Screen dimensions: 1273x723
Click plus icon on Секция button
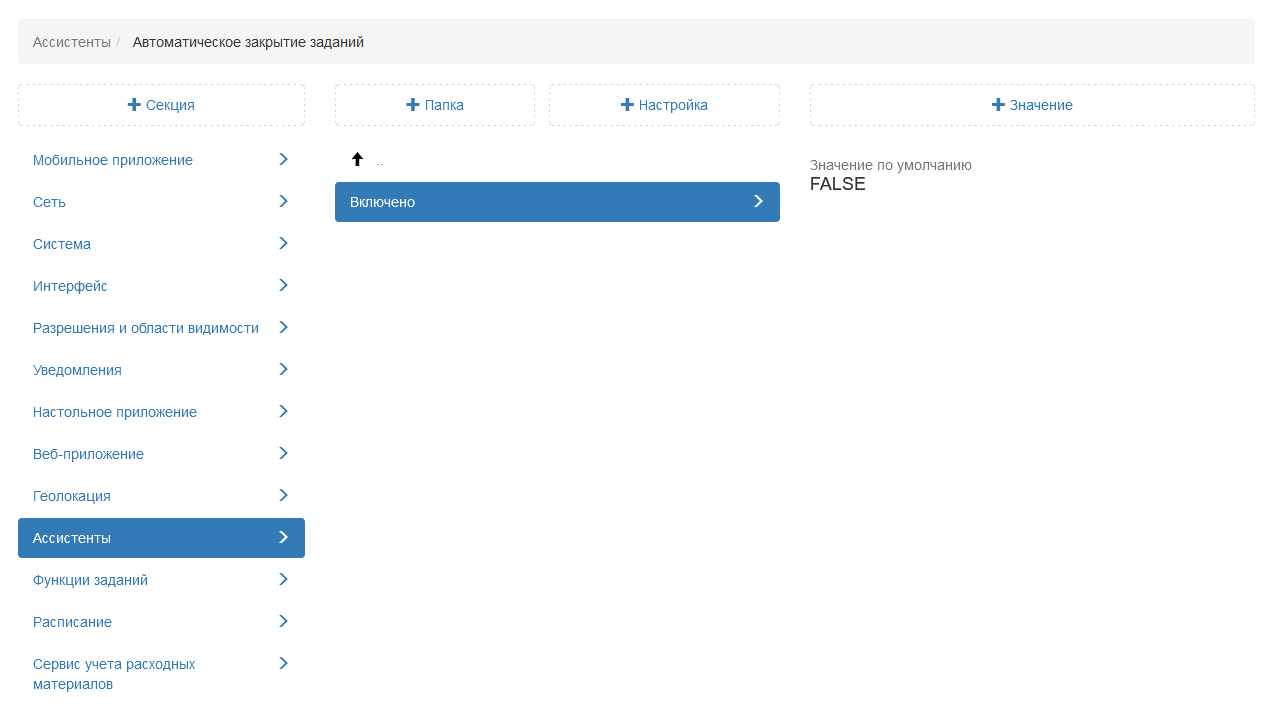(x=134, y=105)
